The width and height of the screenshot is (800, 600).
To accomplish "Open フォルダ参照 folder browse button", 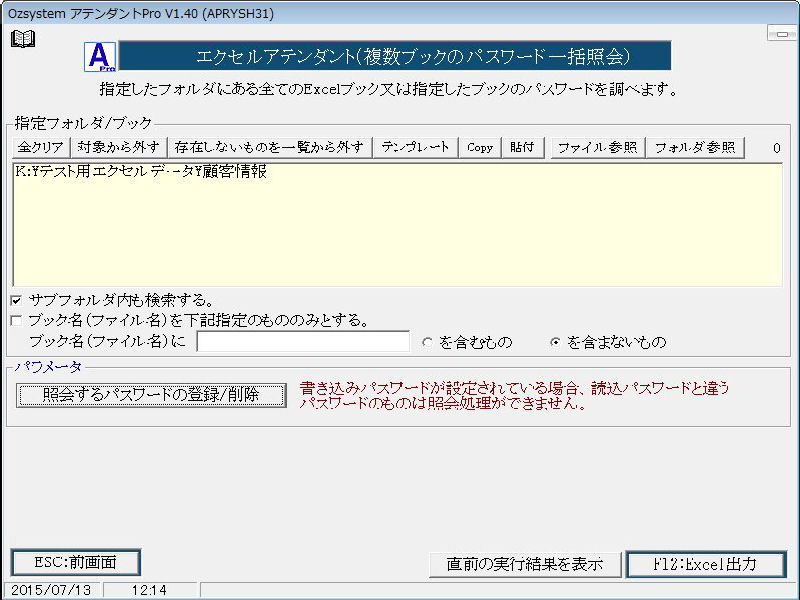I will (695, 147).
